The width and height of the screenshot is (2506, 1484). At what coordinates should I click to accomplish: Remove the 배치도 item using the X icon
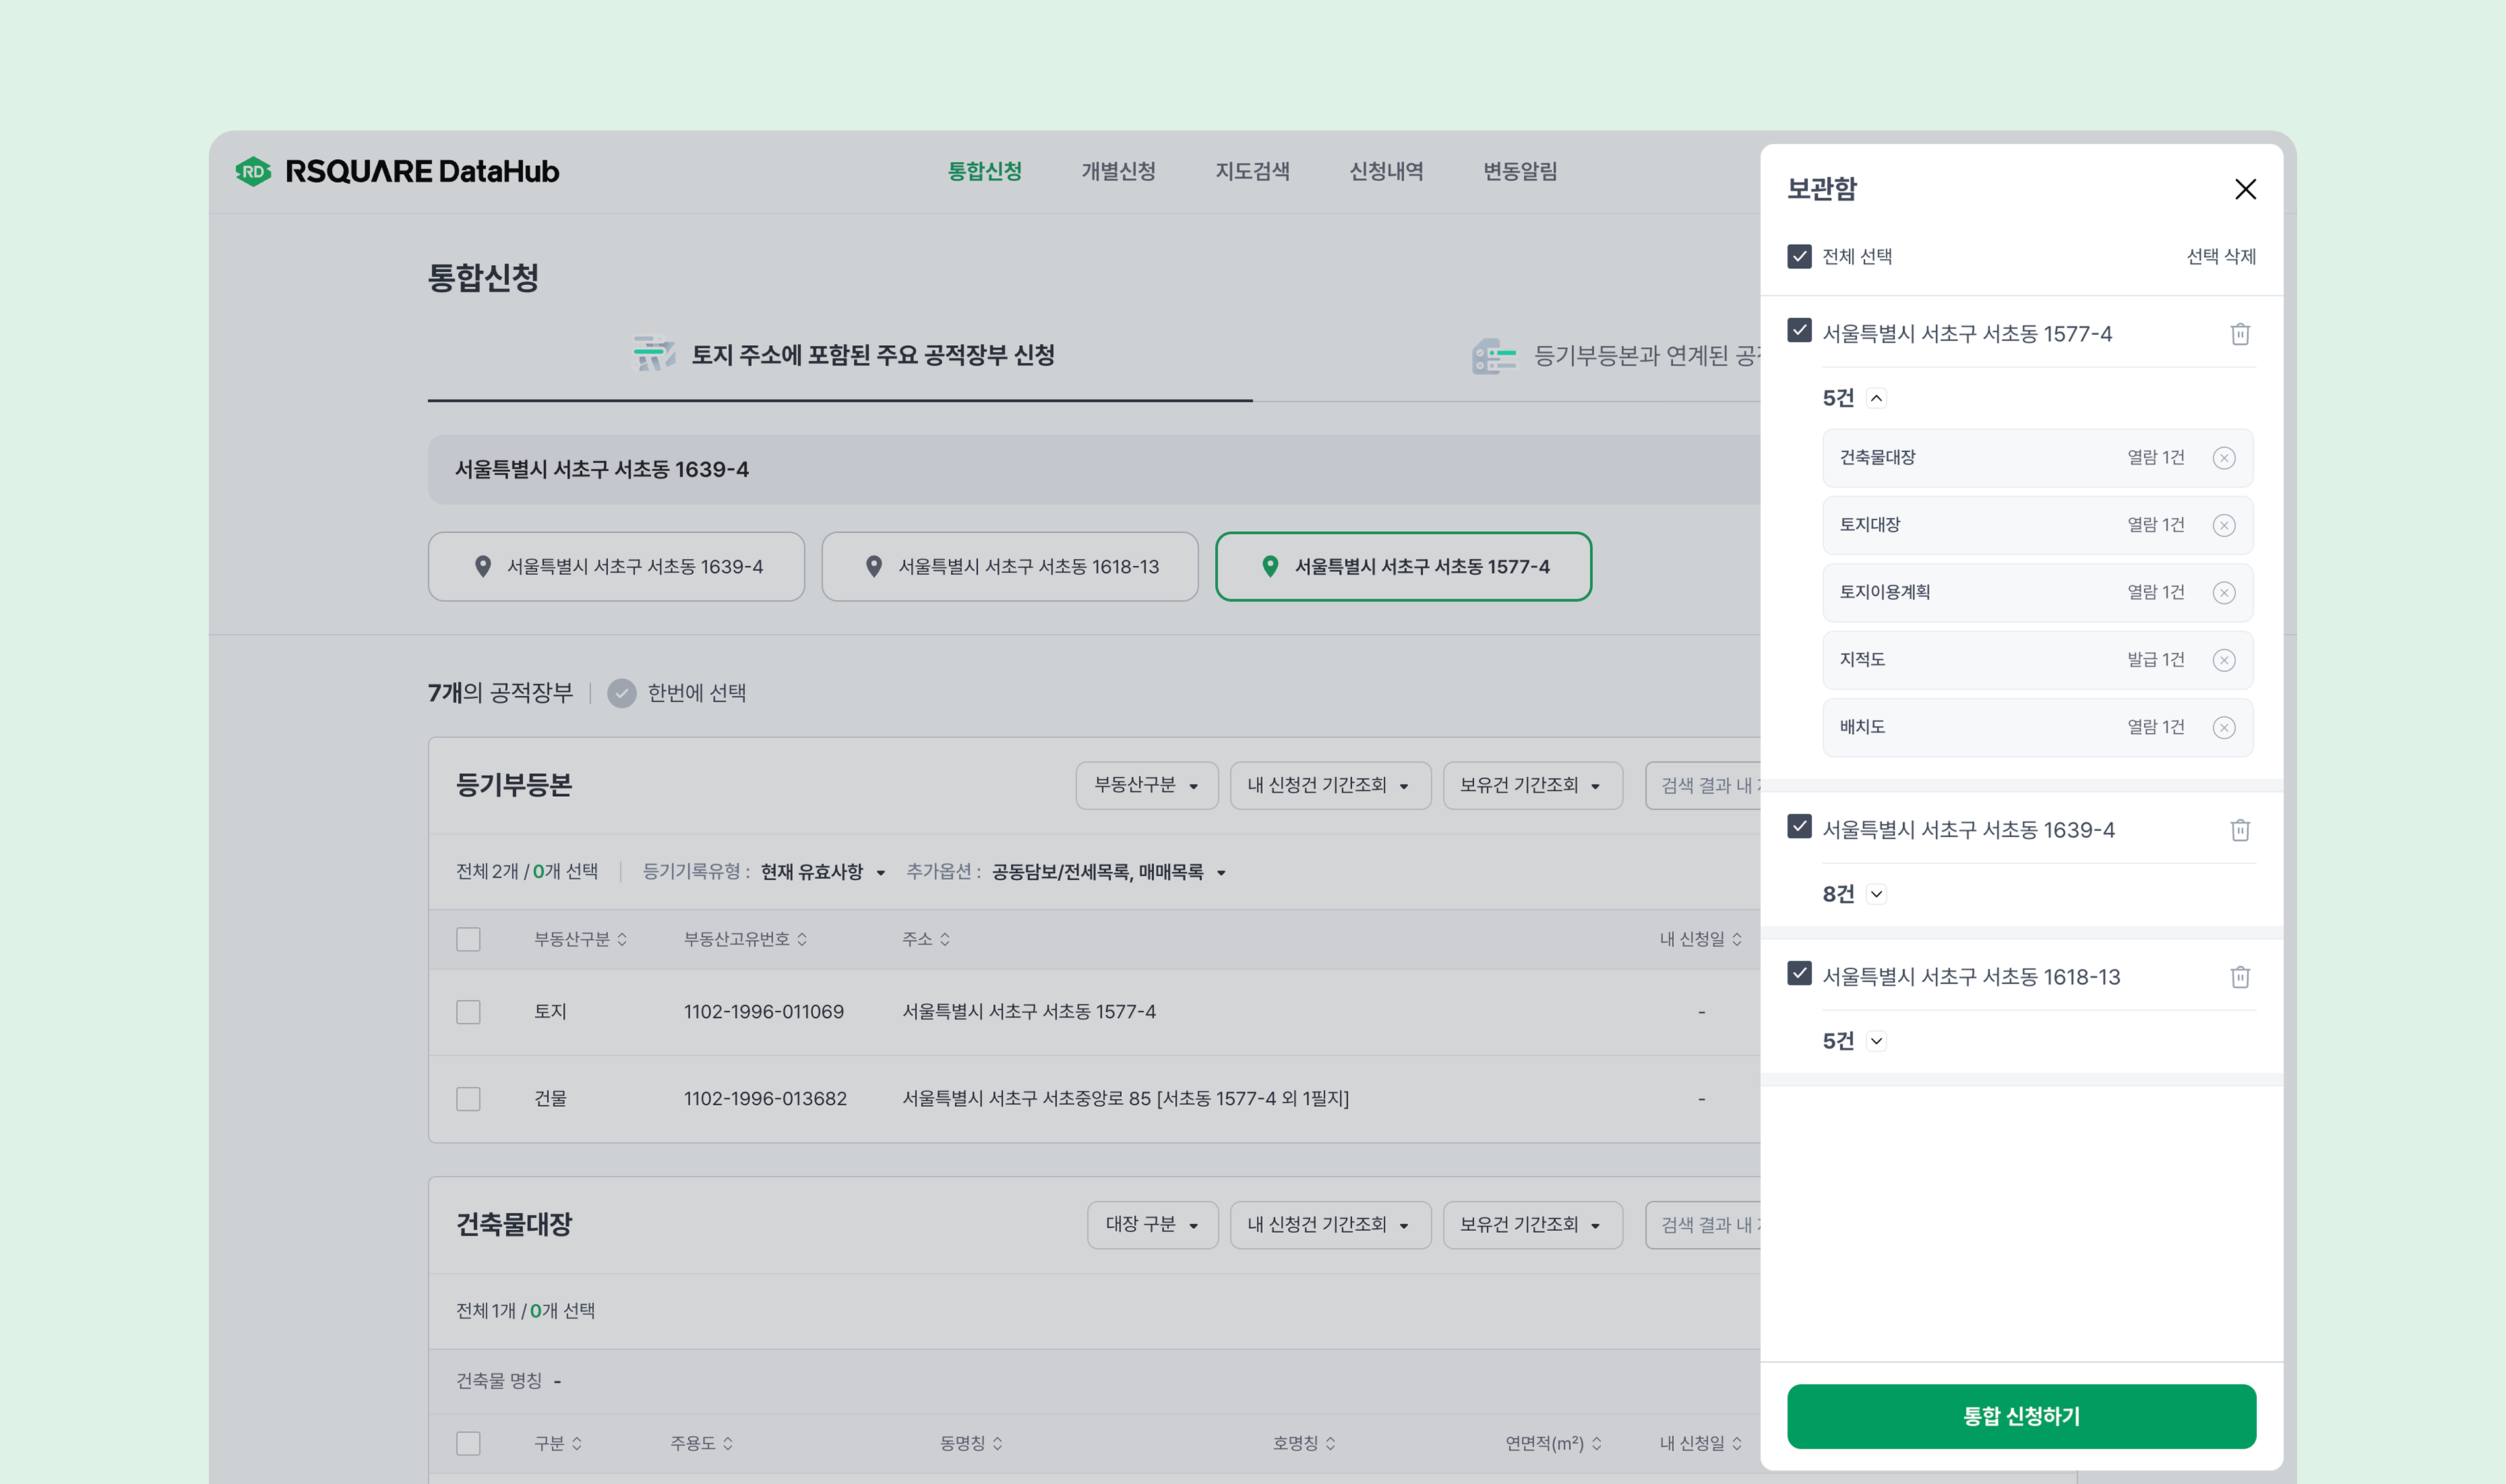[x=2223, y=728]
